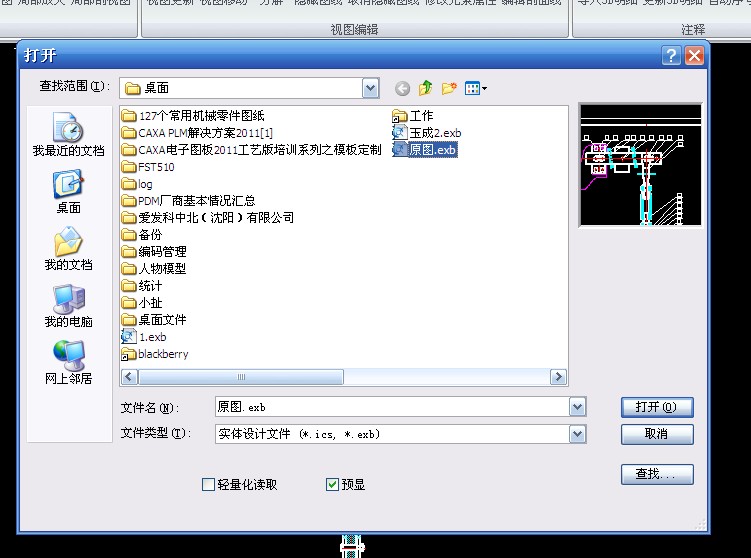Click the 注释 ribbon group label

(693, 30)
